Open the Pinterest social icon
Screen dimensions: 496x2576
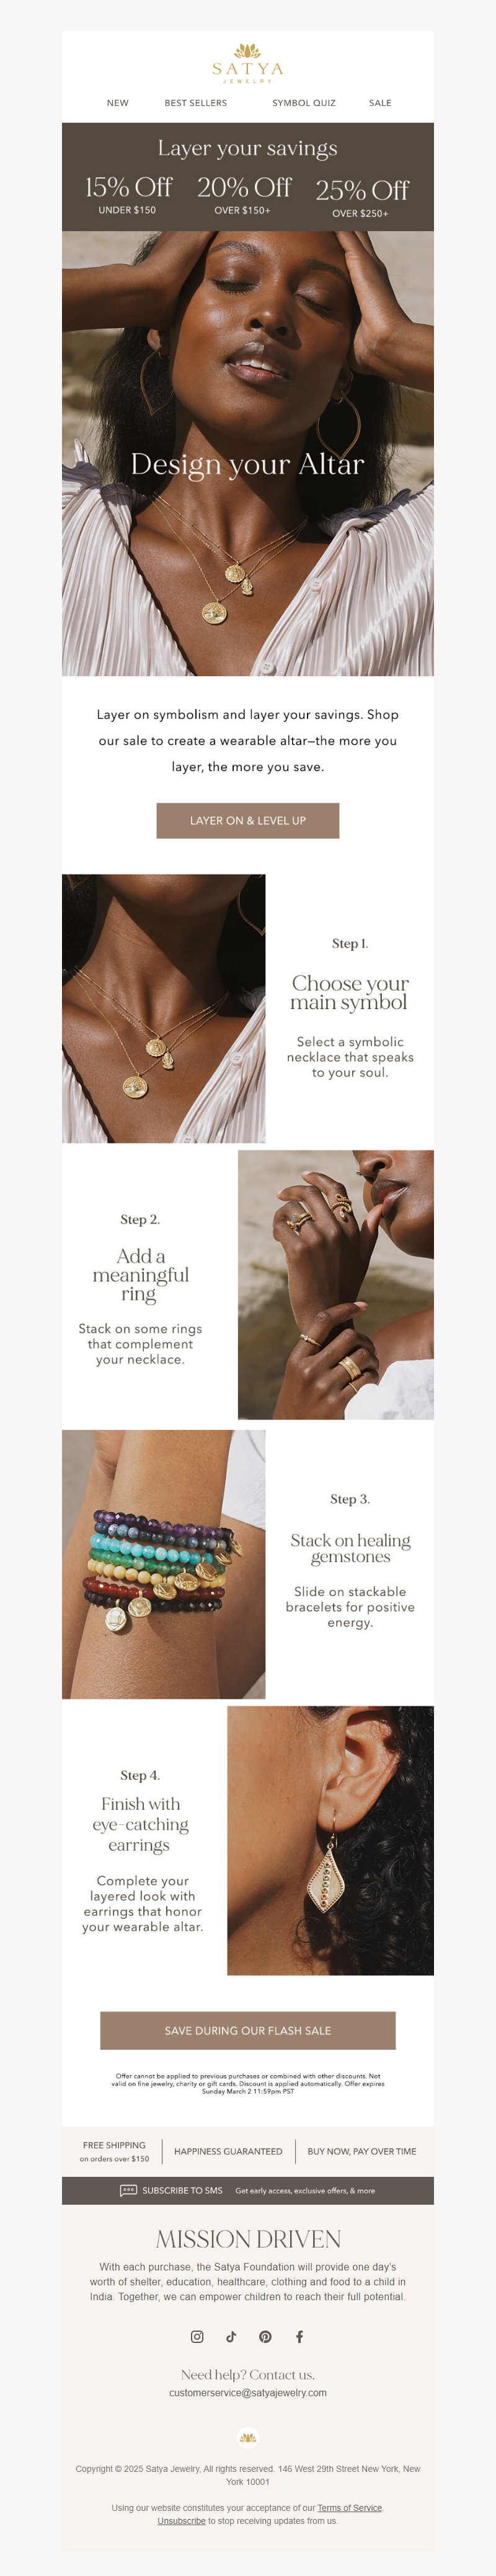[265, 2337]
